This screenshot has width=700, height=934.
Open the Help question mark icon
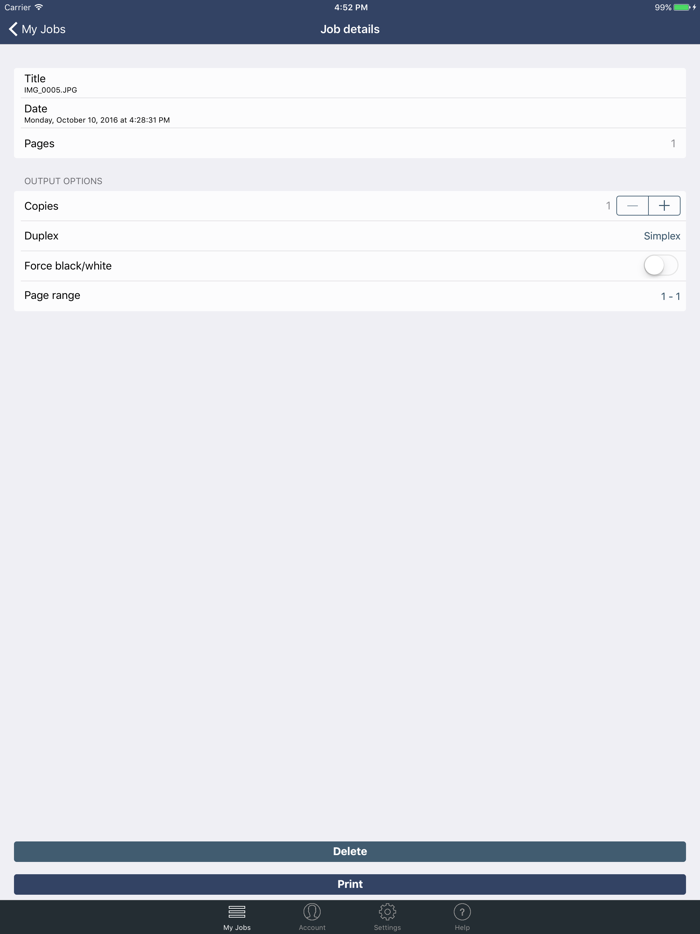click(x=462, y=913)
